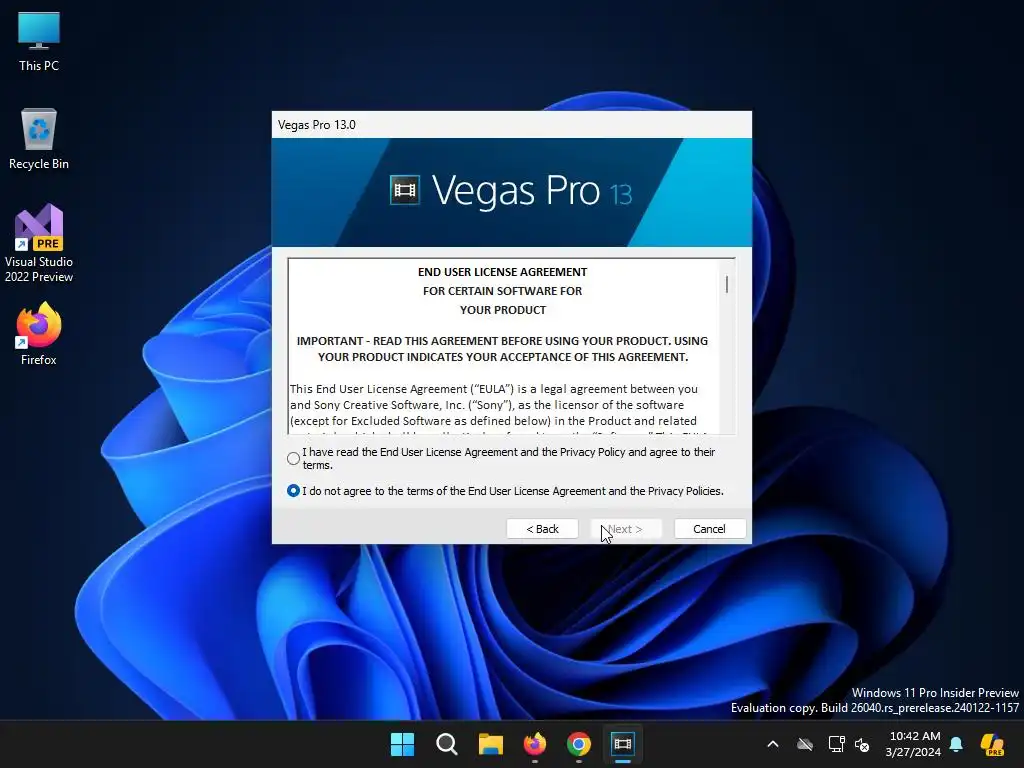Open the clock showing 10:42 AM
The height and width of the screenshot is (768, 1024).
(913, 744)
